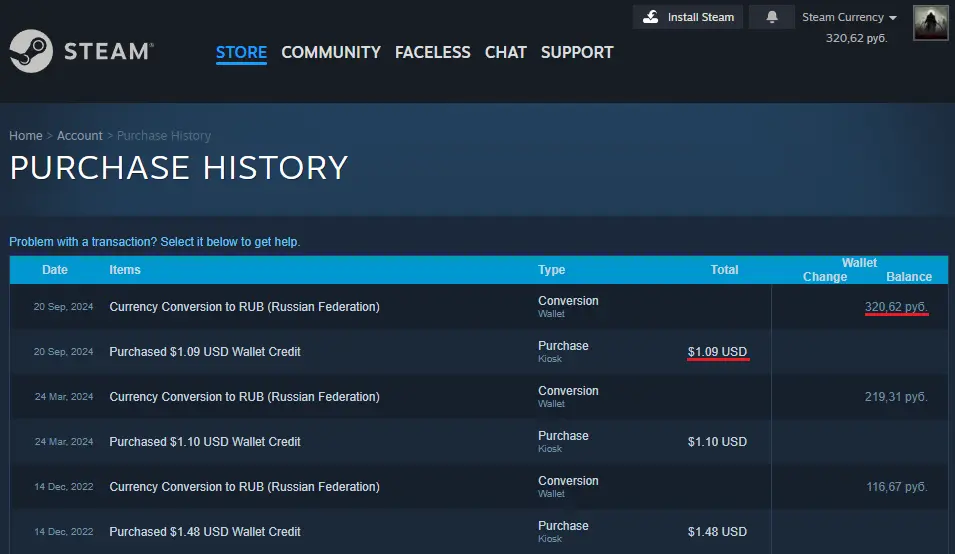Open notifications via the bell icon
This screenshot has height=554, width=955.
pyautogui.click(x=772, y=17)
